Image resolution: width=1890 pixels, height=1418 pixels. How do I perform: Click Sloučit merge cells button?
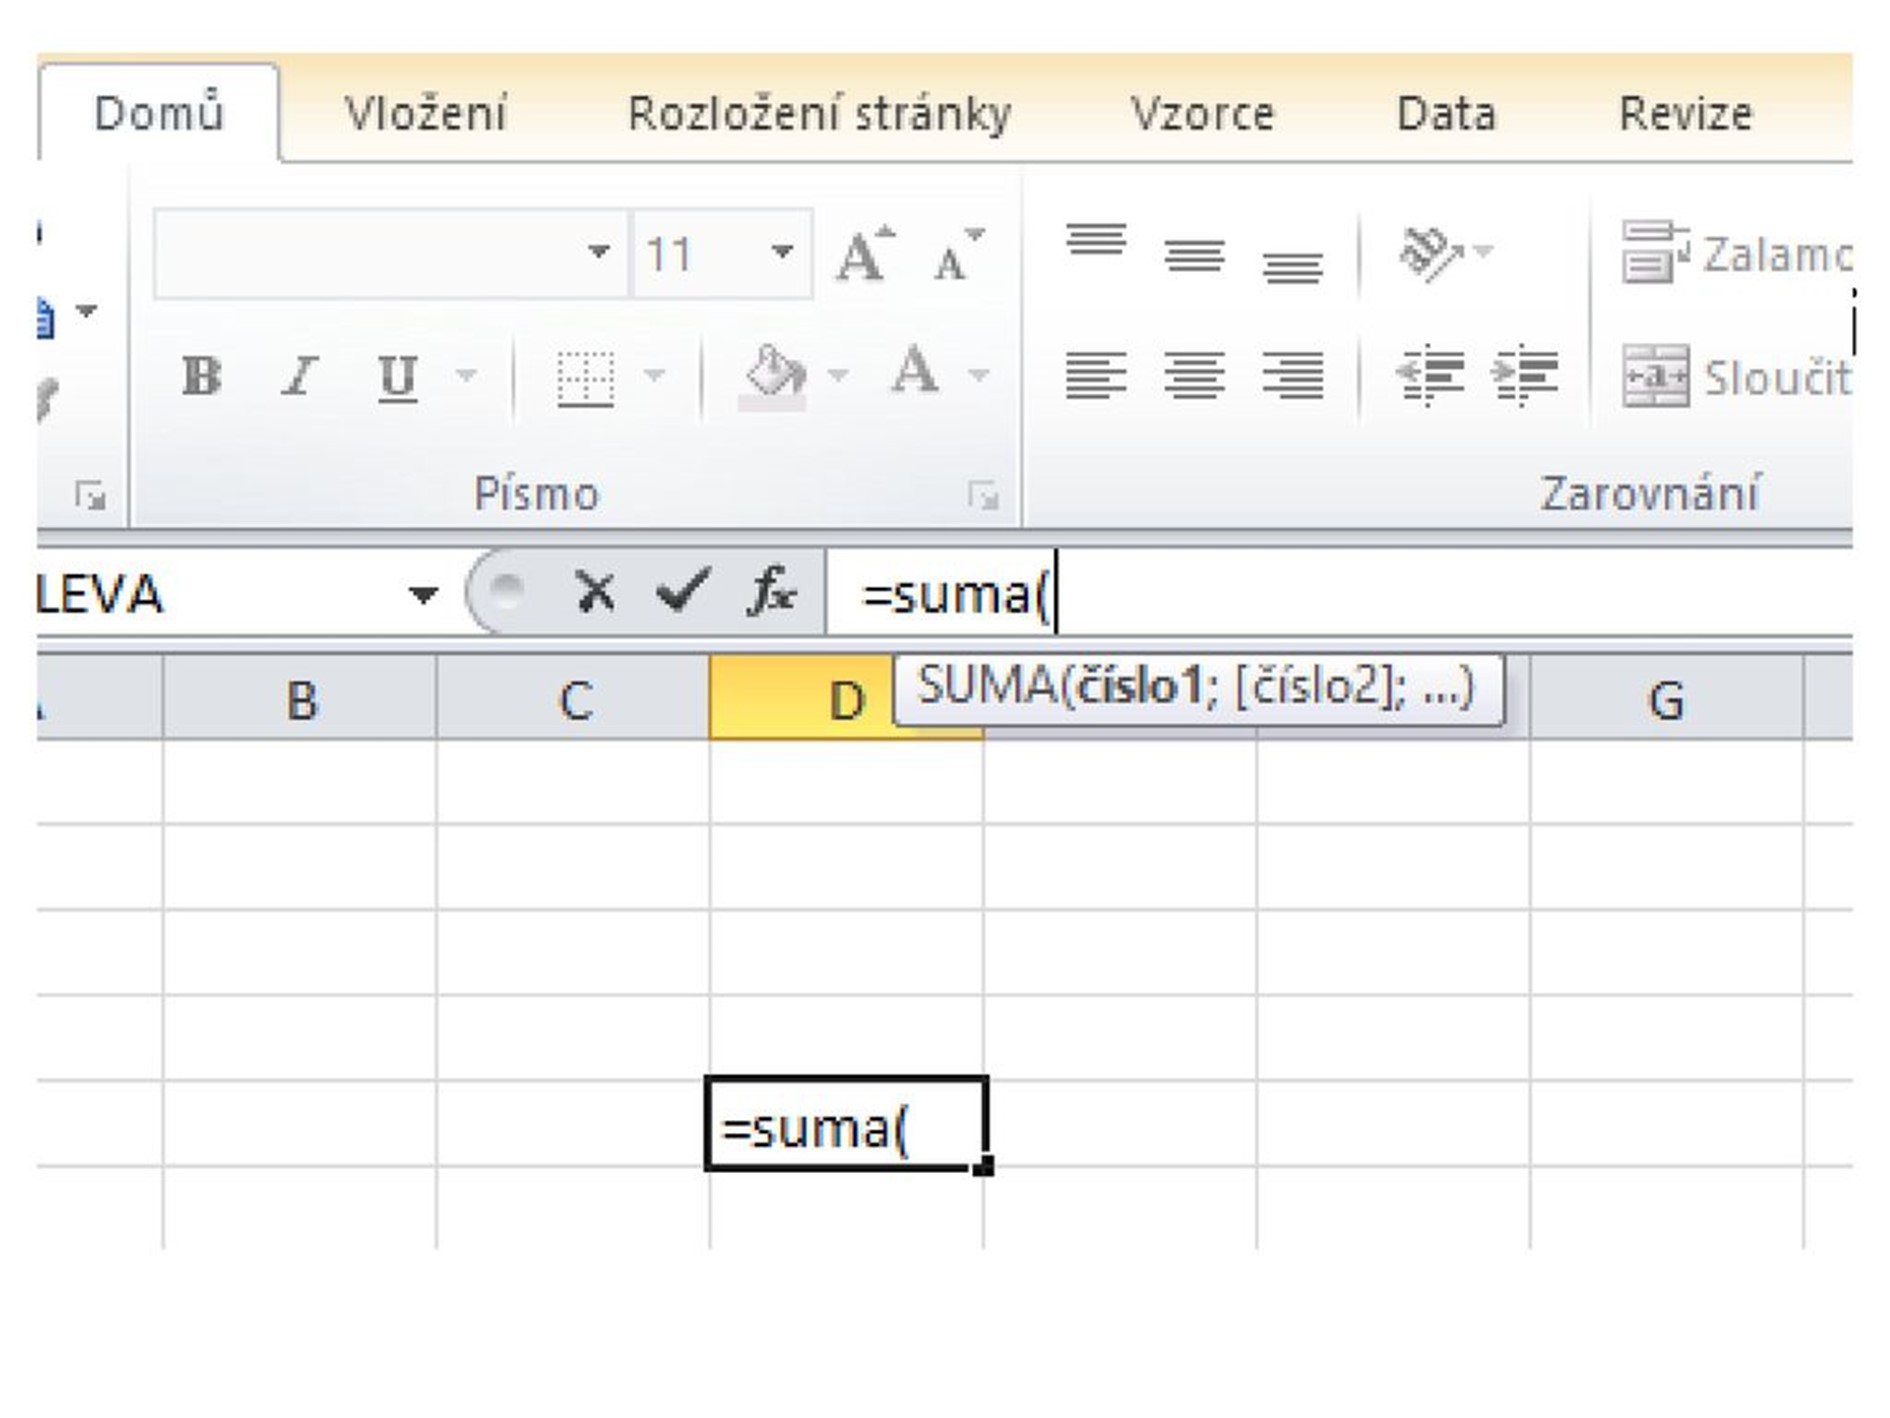coord(1736,377)
